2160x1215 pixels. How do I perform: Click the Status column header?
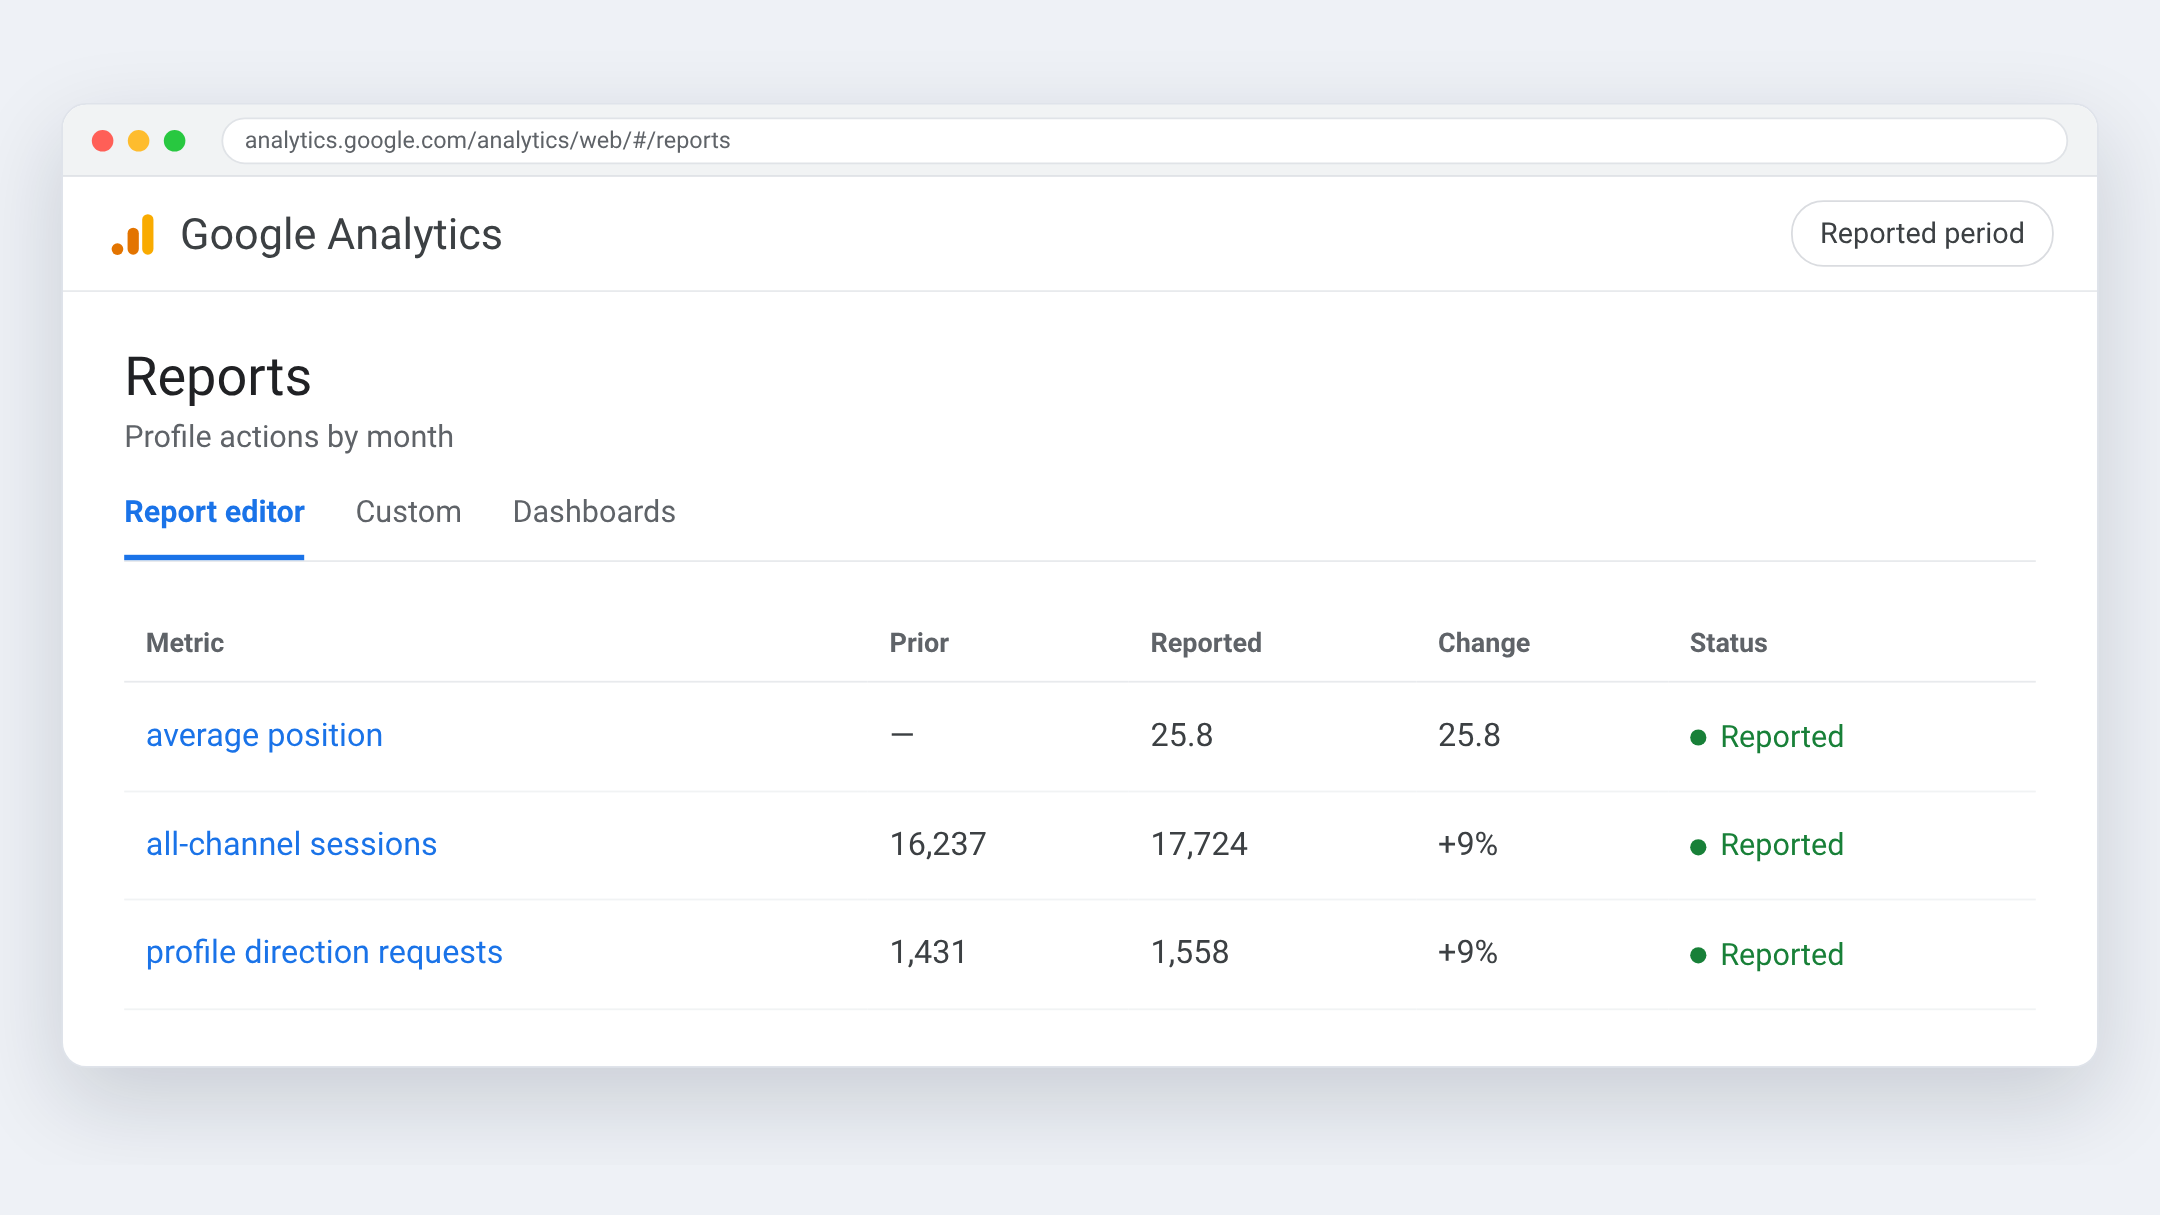pyautogui.click(x=1728, y=643)
